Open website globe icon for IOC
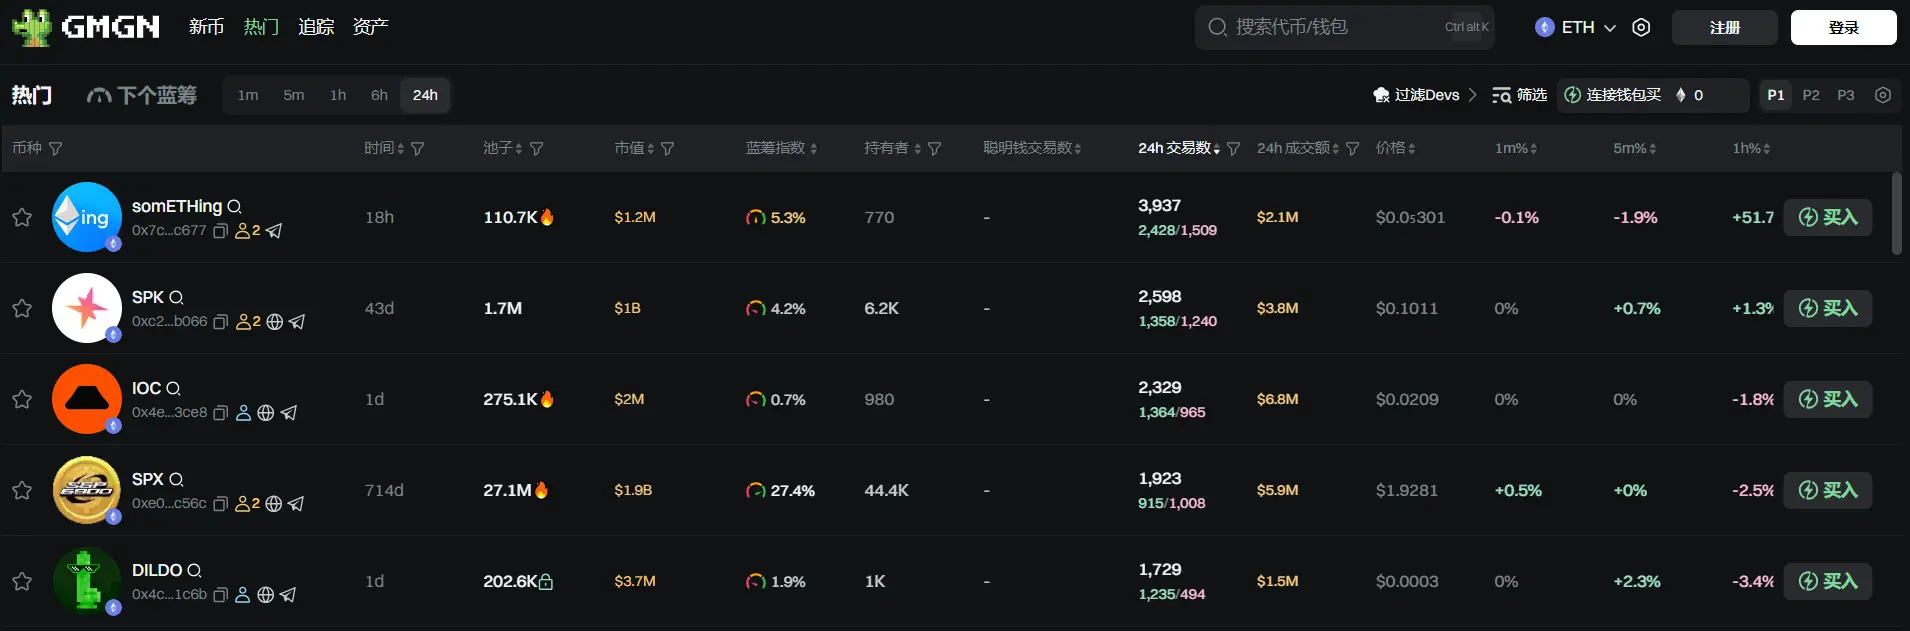 [266, 413]
